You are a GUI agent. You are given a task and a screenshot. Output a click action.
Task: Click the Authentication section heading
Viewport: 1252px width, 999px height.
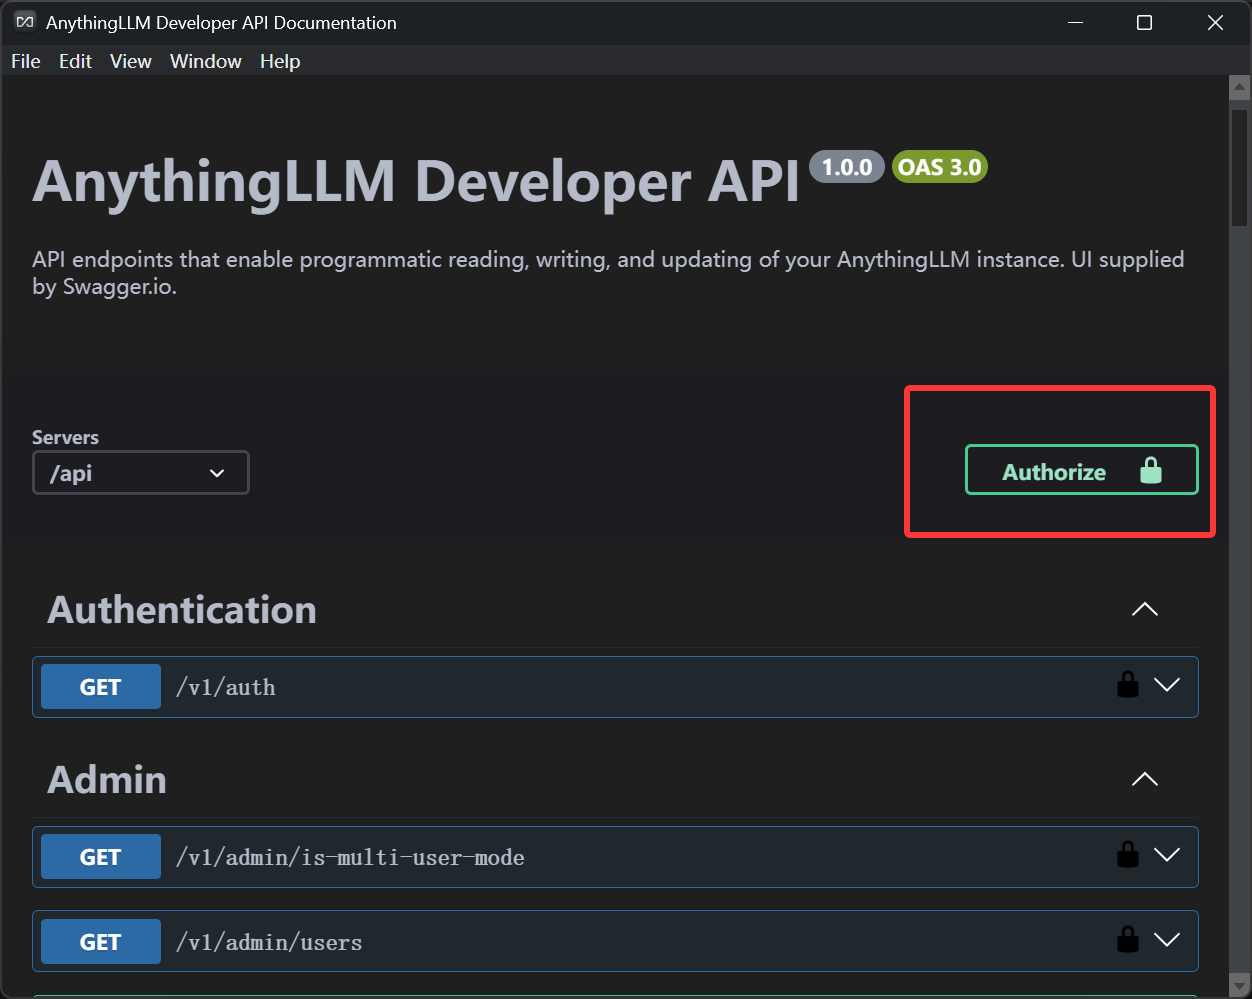(x=182, y=609)
